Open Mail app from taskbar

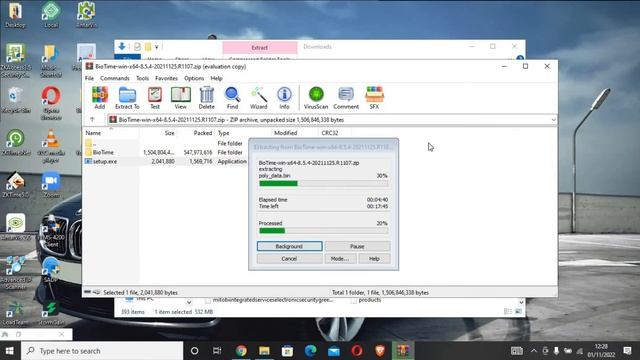(x=334, y=351)
